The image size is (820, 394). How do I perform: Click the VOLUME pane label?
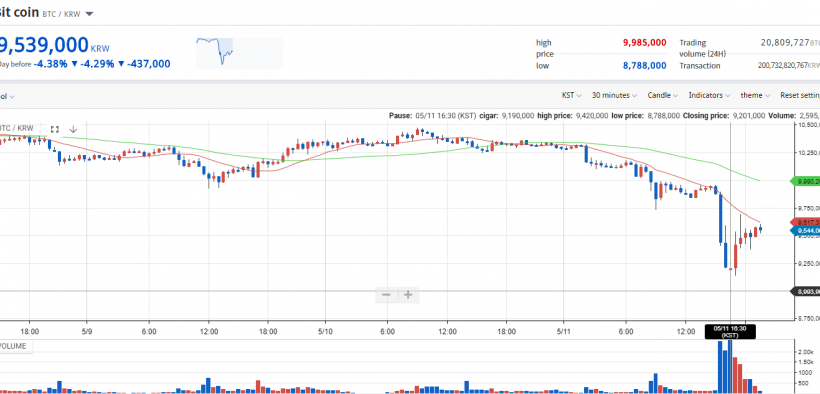pos(13,346)
